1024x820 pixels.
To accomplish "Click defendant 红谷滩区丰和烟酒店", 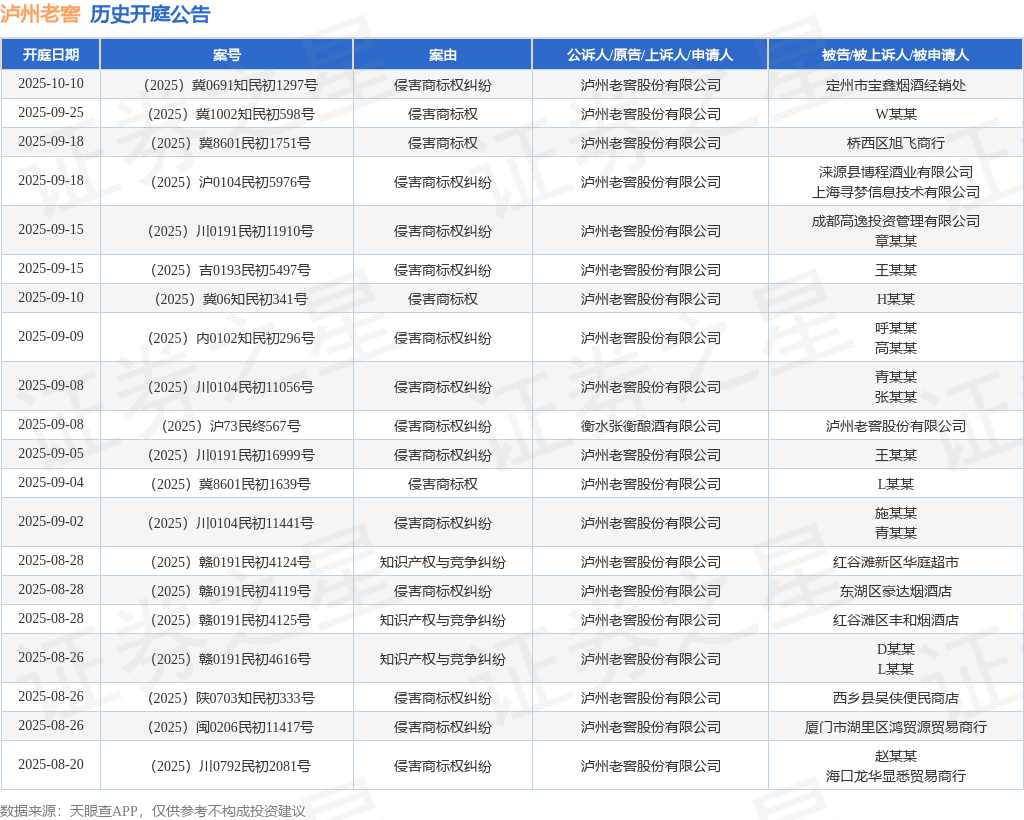I will (895, 620).
